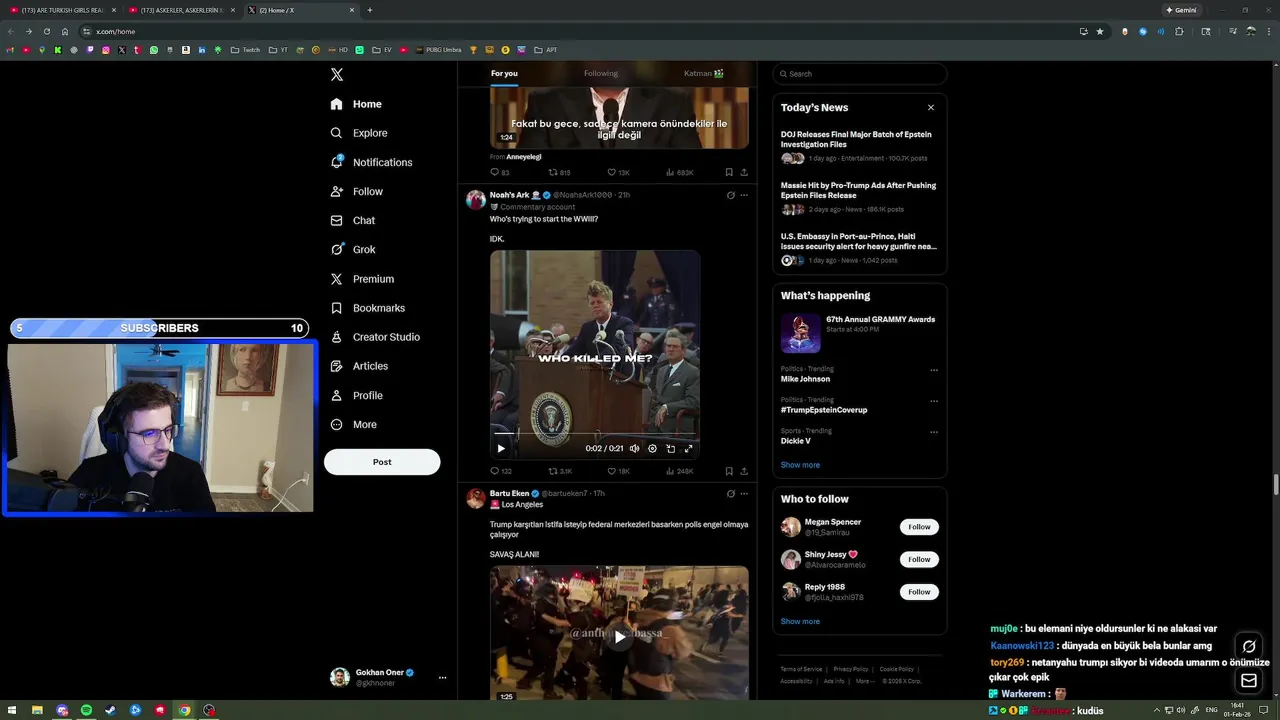Follow Megan Spencer
Viewport: 1280px width, 720px height.
tap(919, 527)
